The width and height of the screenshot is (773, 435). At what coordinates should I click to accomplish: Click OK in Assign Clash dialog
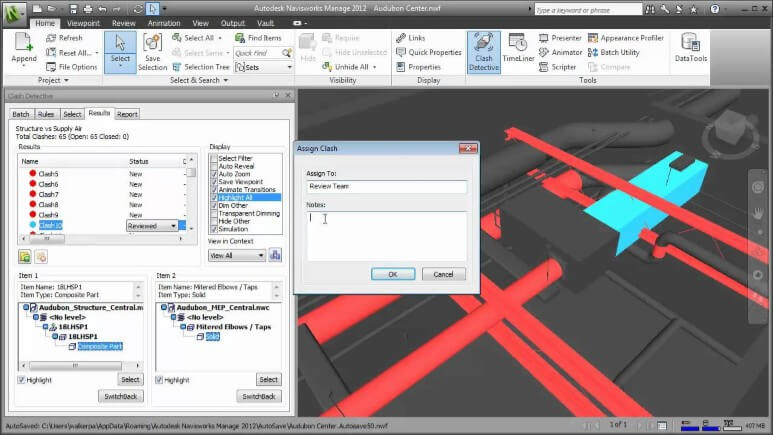pyautogui.click(x=393, y=274)
